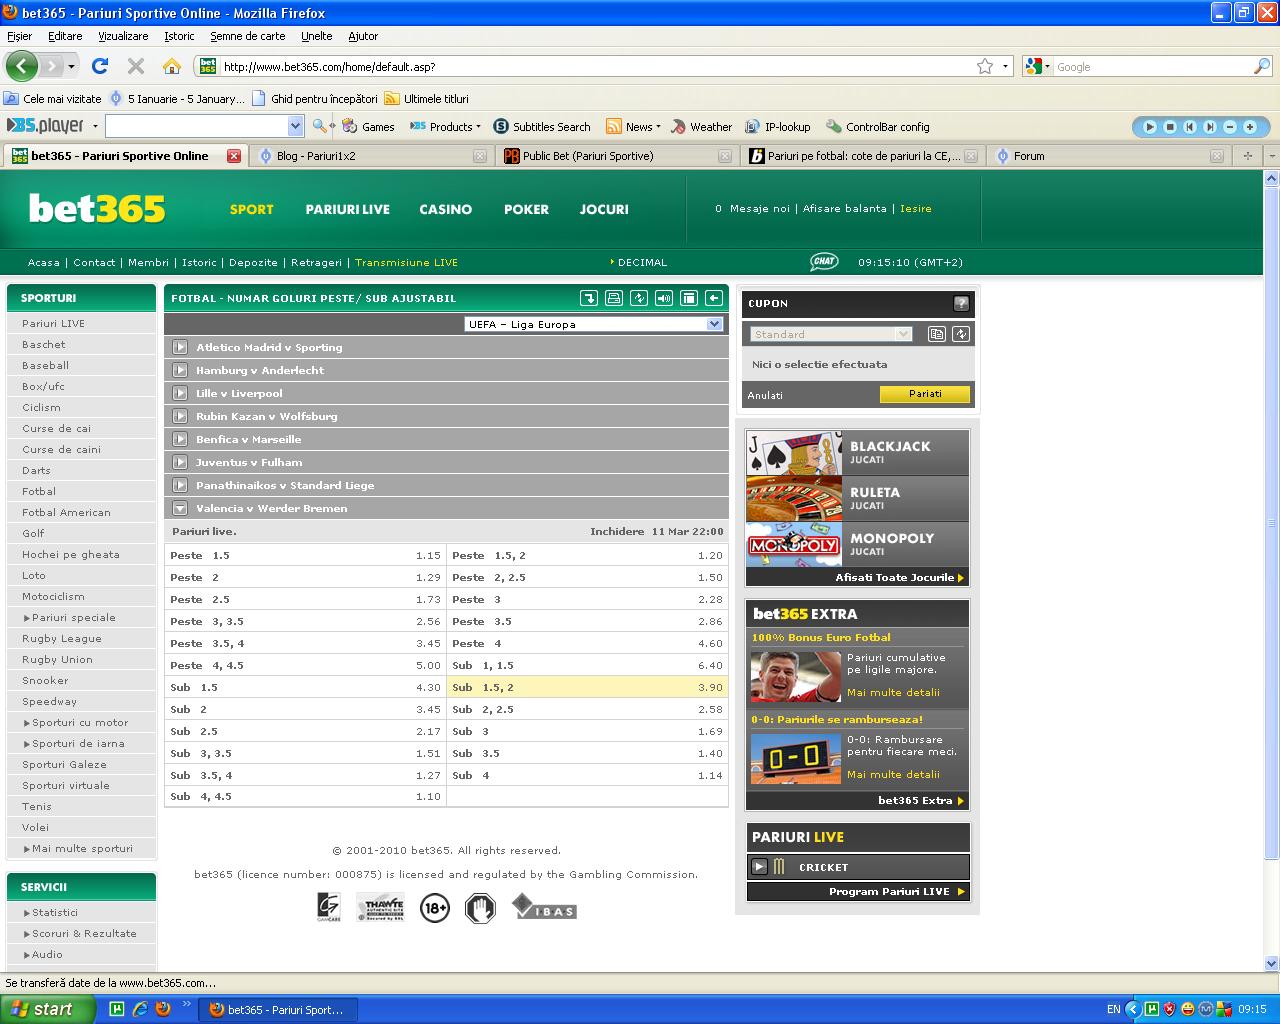Screen dimensions: 1280x1024
Task: Expand the Hamburg v Anderlecht match
Action: tap(180, 370)
